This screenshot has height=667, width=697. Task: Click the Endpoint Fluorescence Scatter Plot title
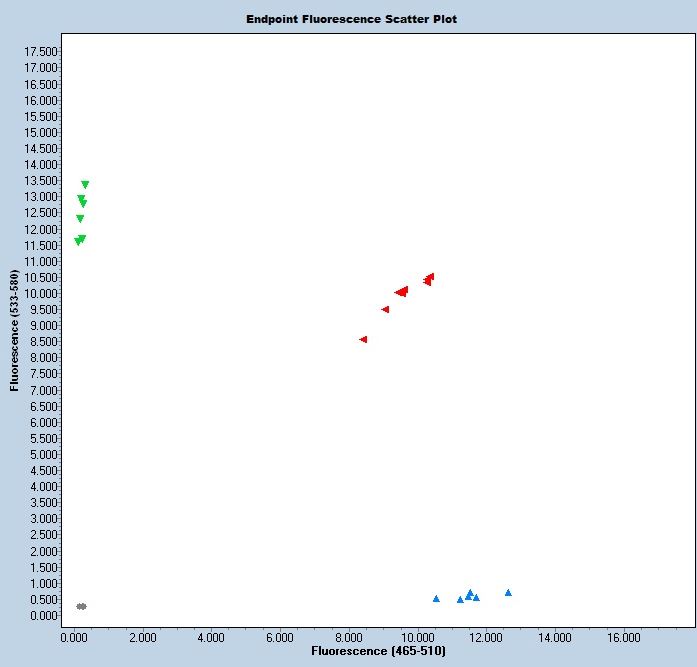coord(351,19)
